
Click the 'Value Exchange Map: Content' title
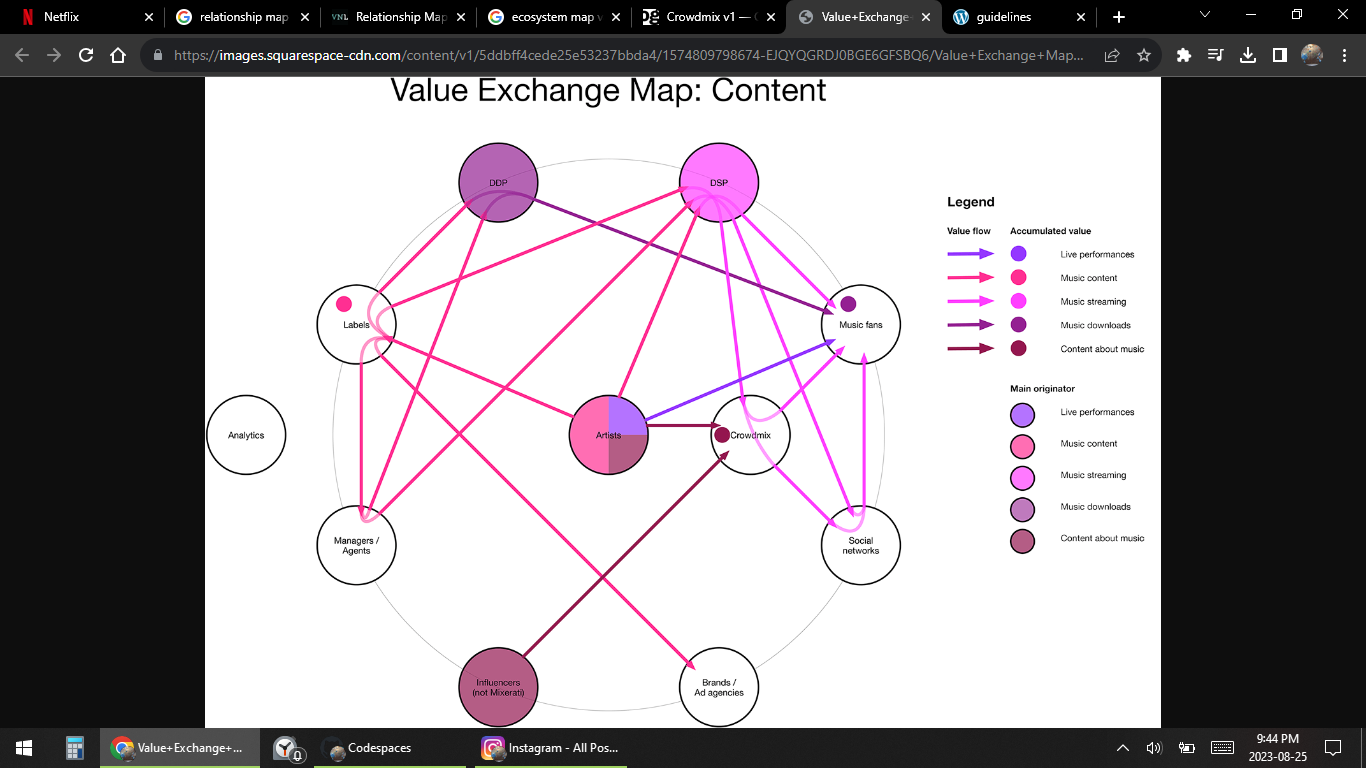(x=608, y=91)
